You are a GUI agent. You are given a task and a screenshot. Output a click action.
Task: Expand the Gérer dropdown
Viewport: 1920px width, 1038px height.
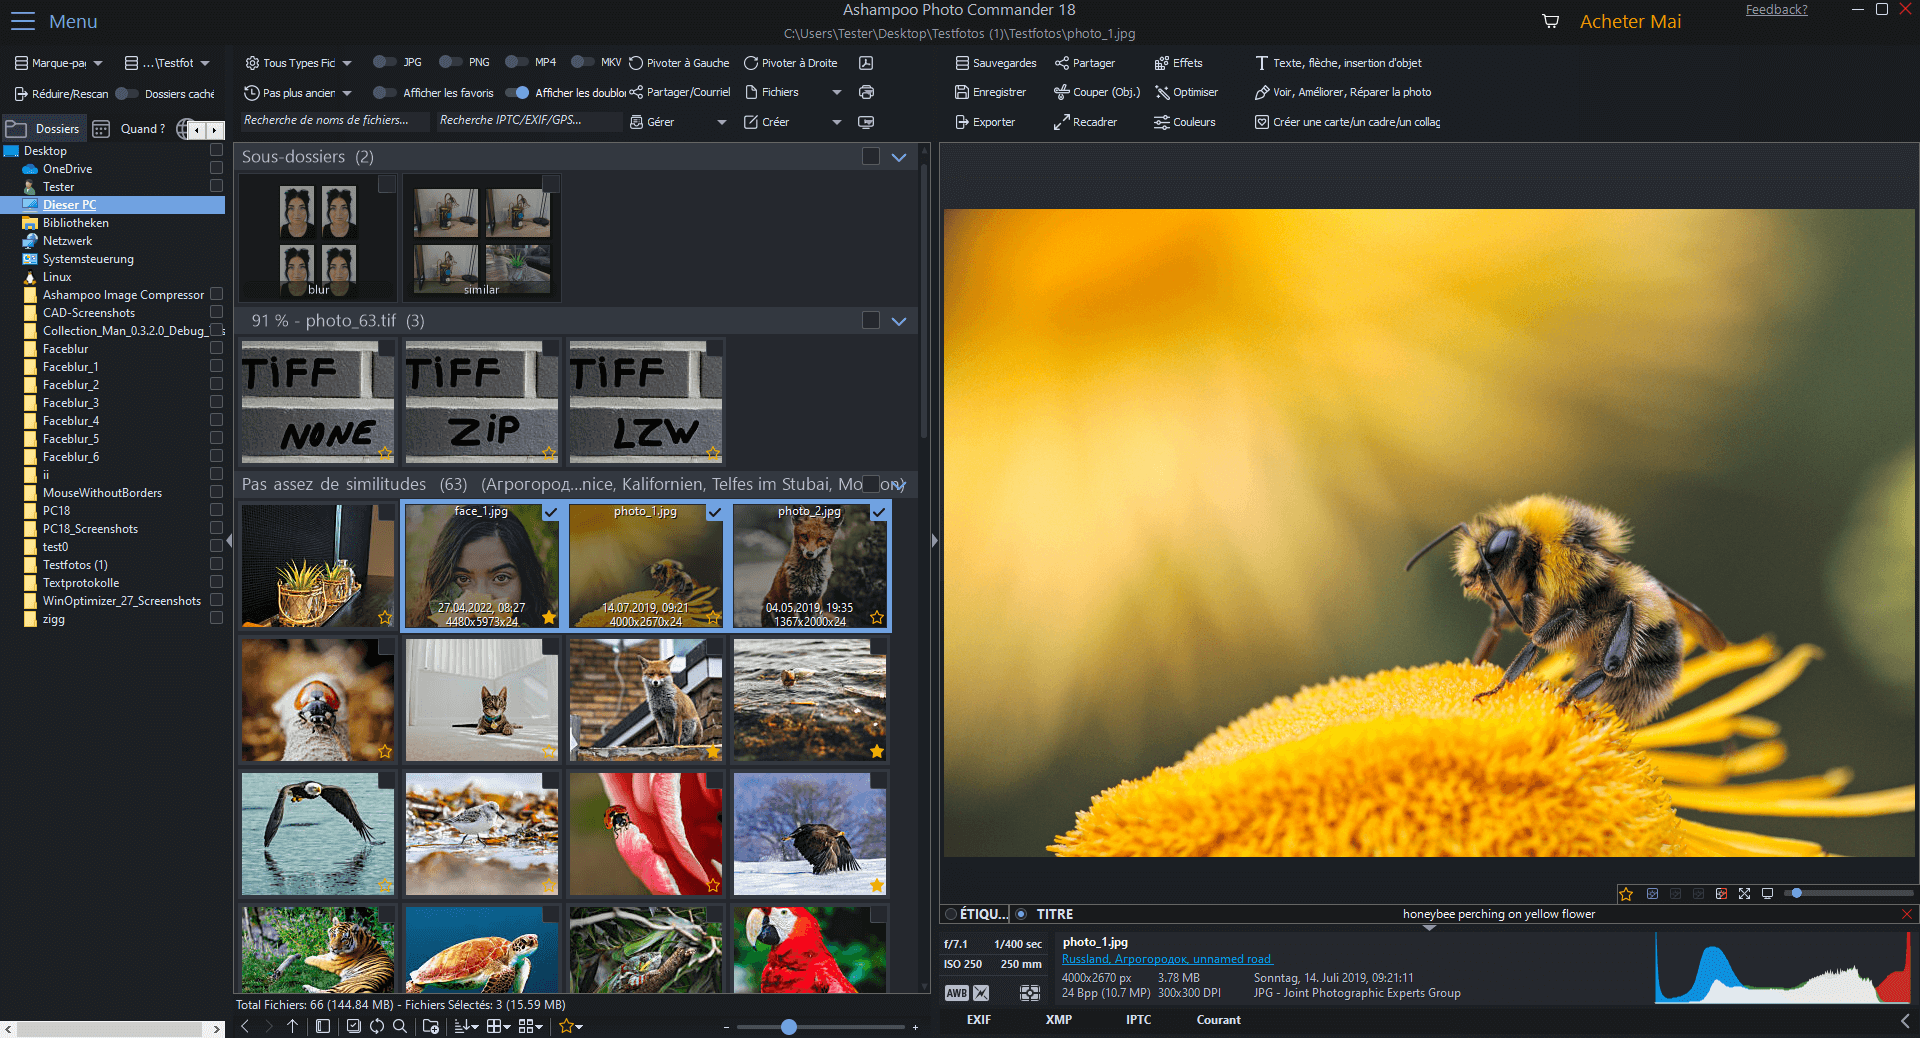click(722, 122)
